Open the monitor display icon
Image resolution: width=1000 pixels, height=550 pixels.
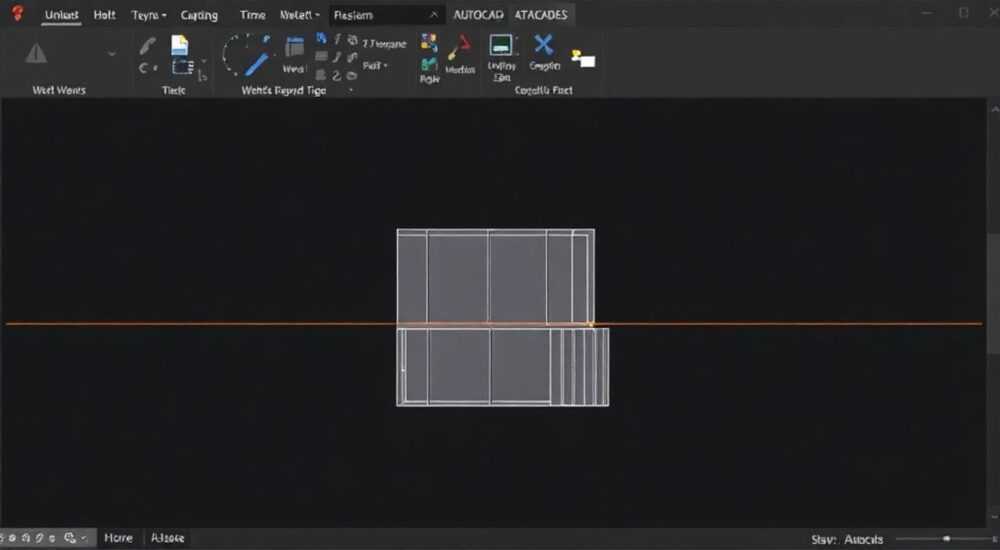click(501, 45)
